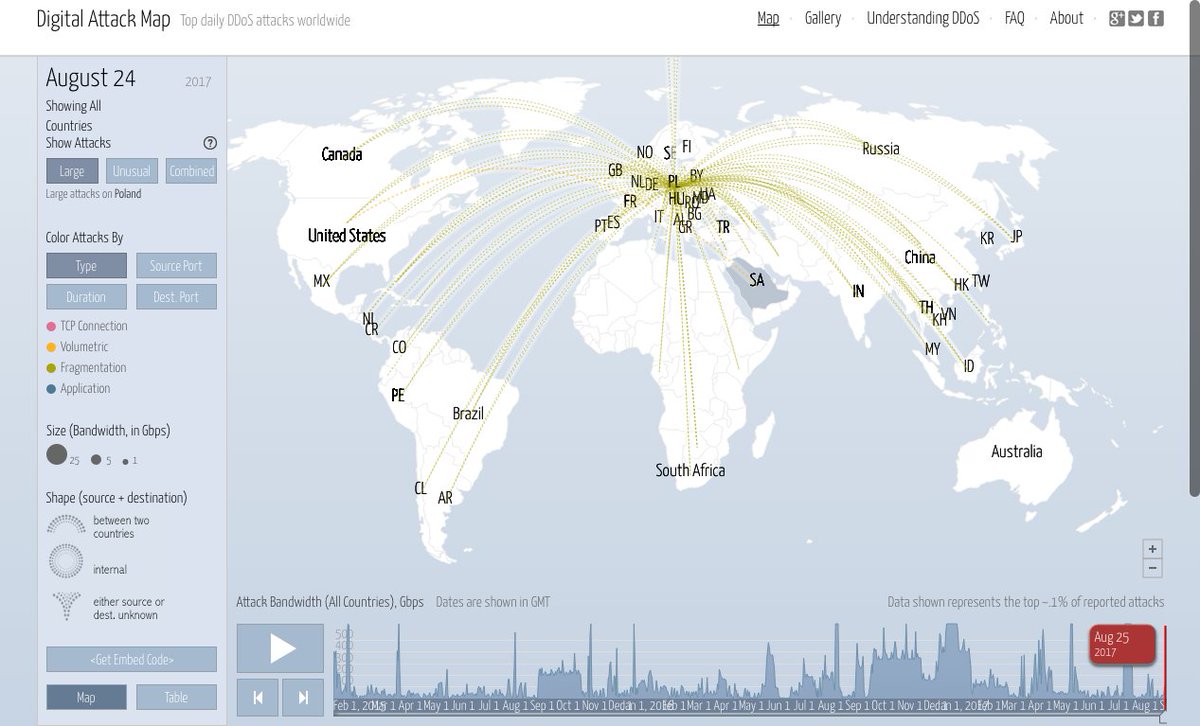Step forward to the next day

click(303, 697)
